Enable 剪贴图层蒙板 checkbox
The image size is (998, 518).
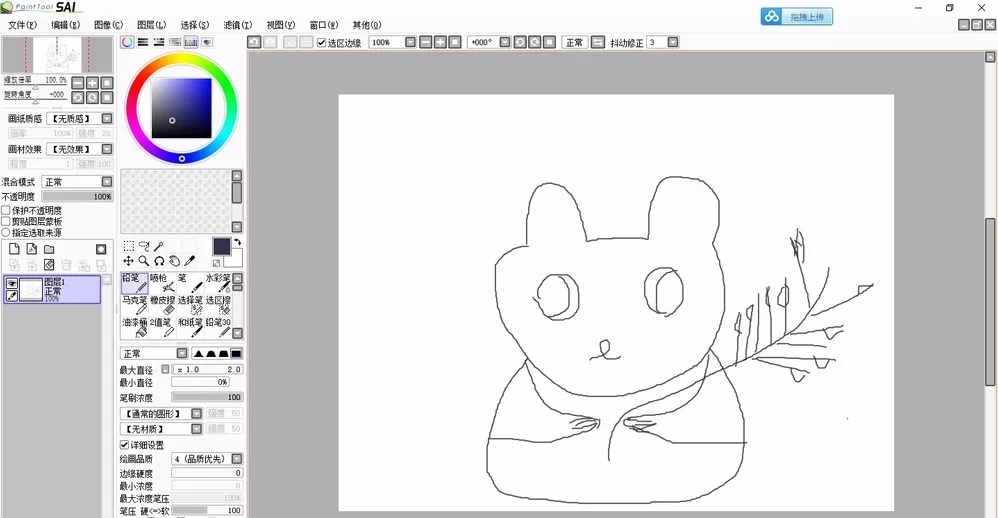coord(6,221)
